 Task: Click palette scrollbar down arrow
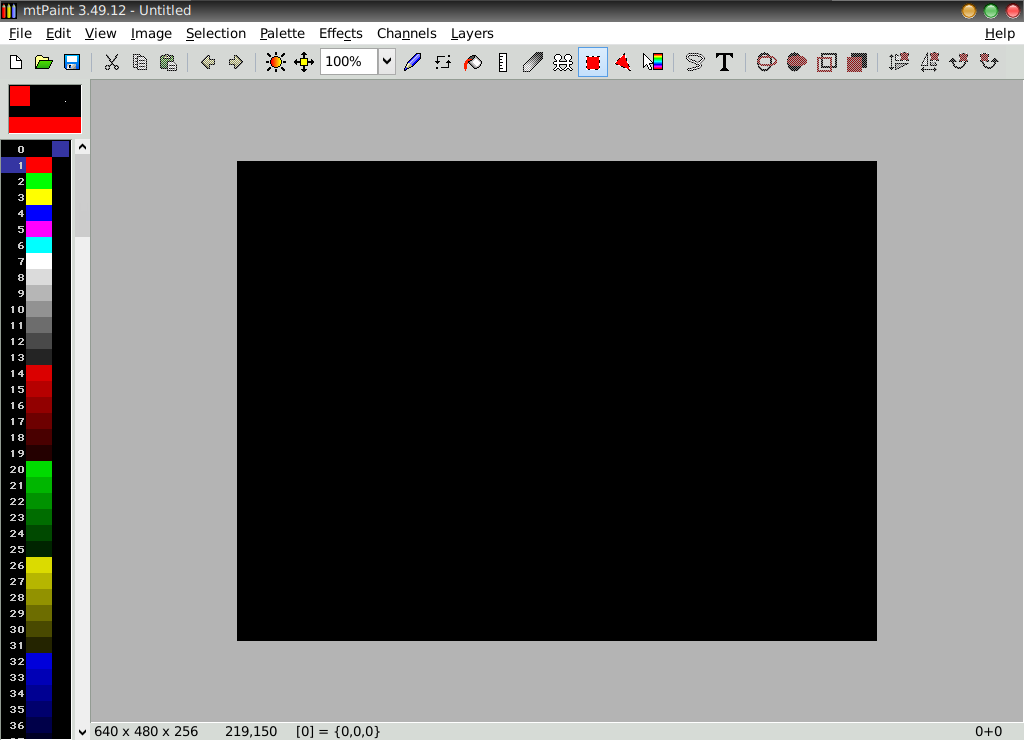tap(82, 732)
